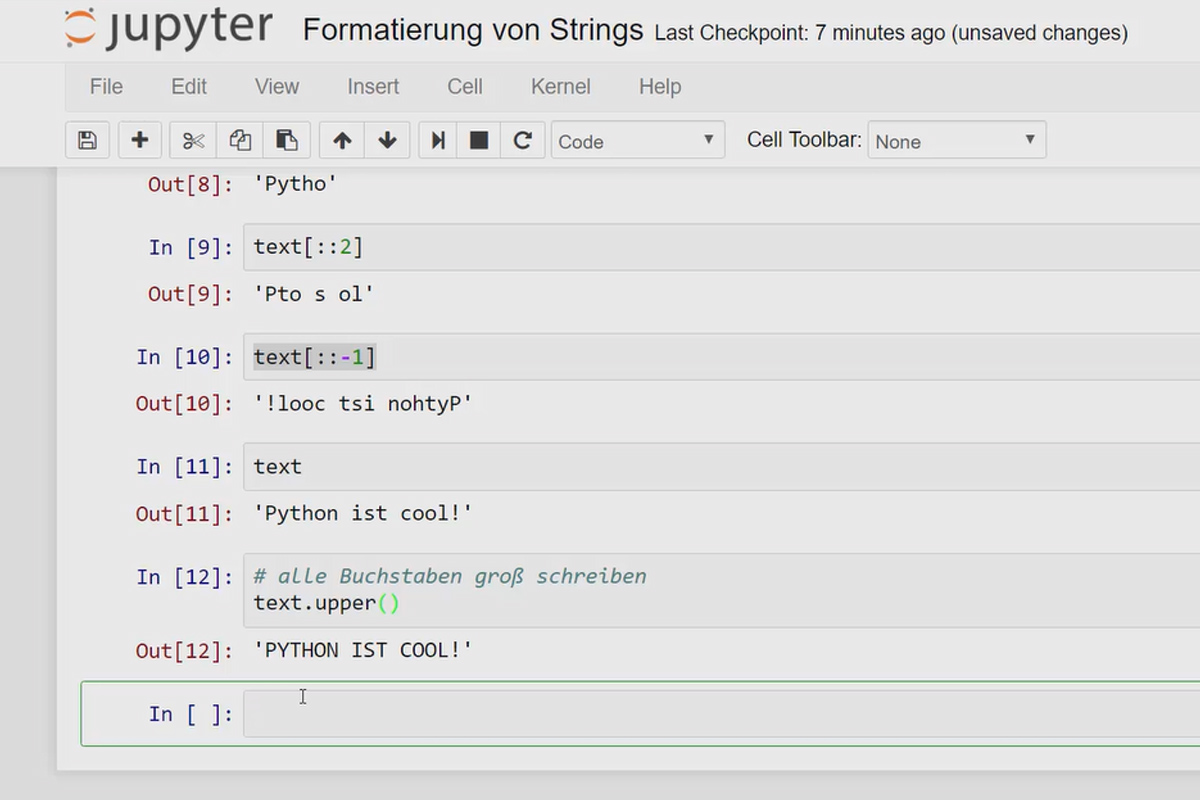Click the Out[10] prompt label
Screen dimensions: 1200x800
coord(184,404)
